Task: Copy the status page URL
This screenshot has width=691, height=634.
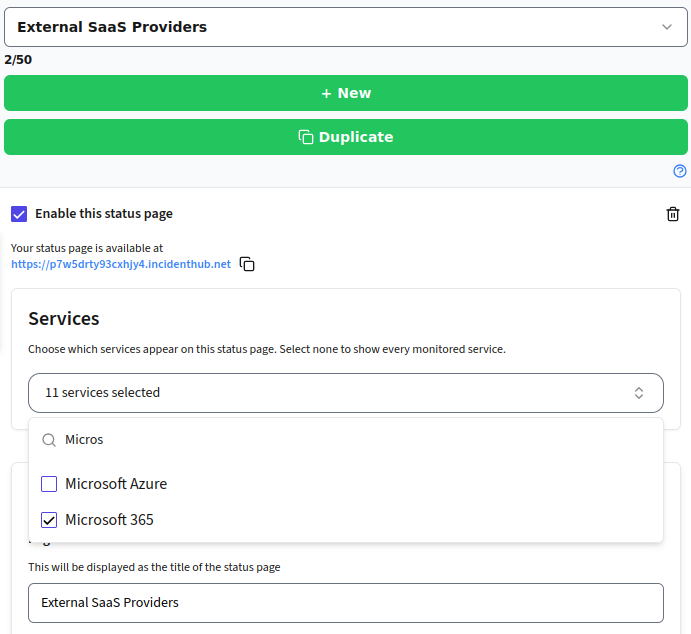Action: tap(247, 264)
